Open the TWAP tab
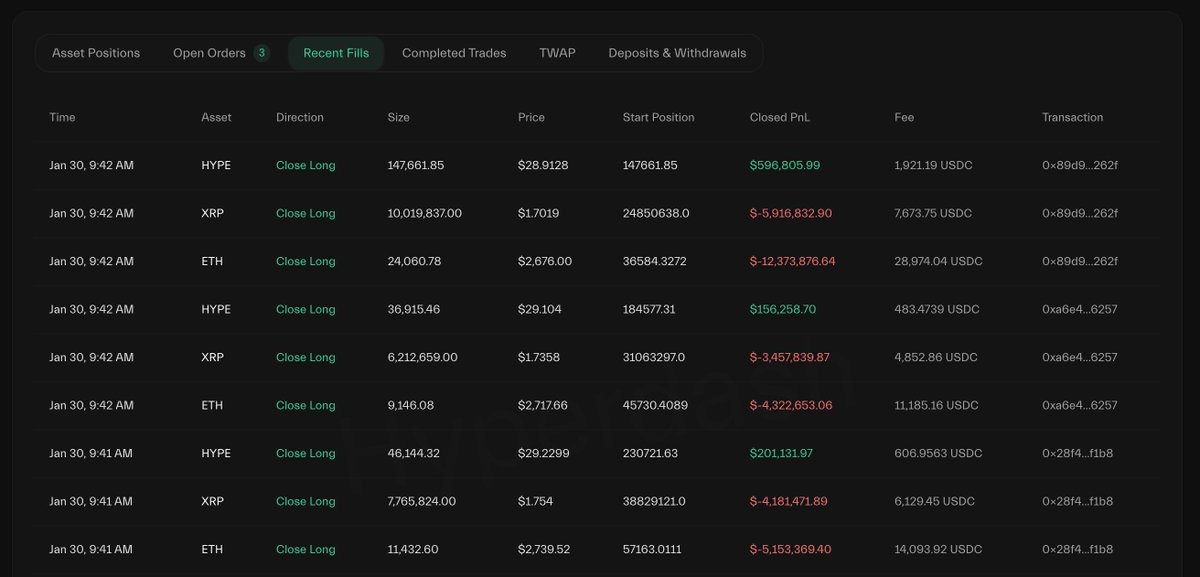 [557, 53]
